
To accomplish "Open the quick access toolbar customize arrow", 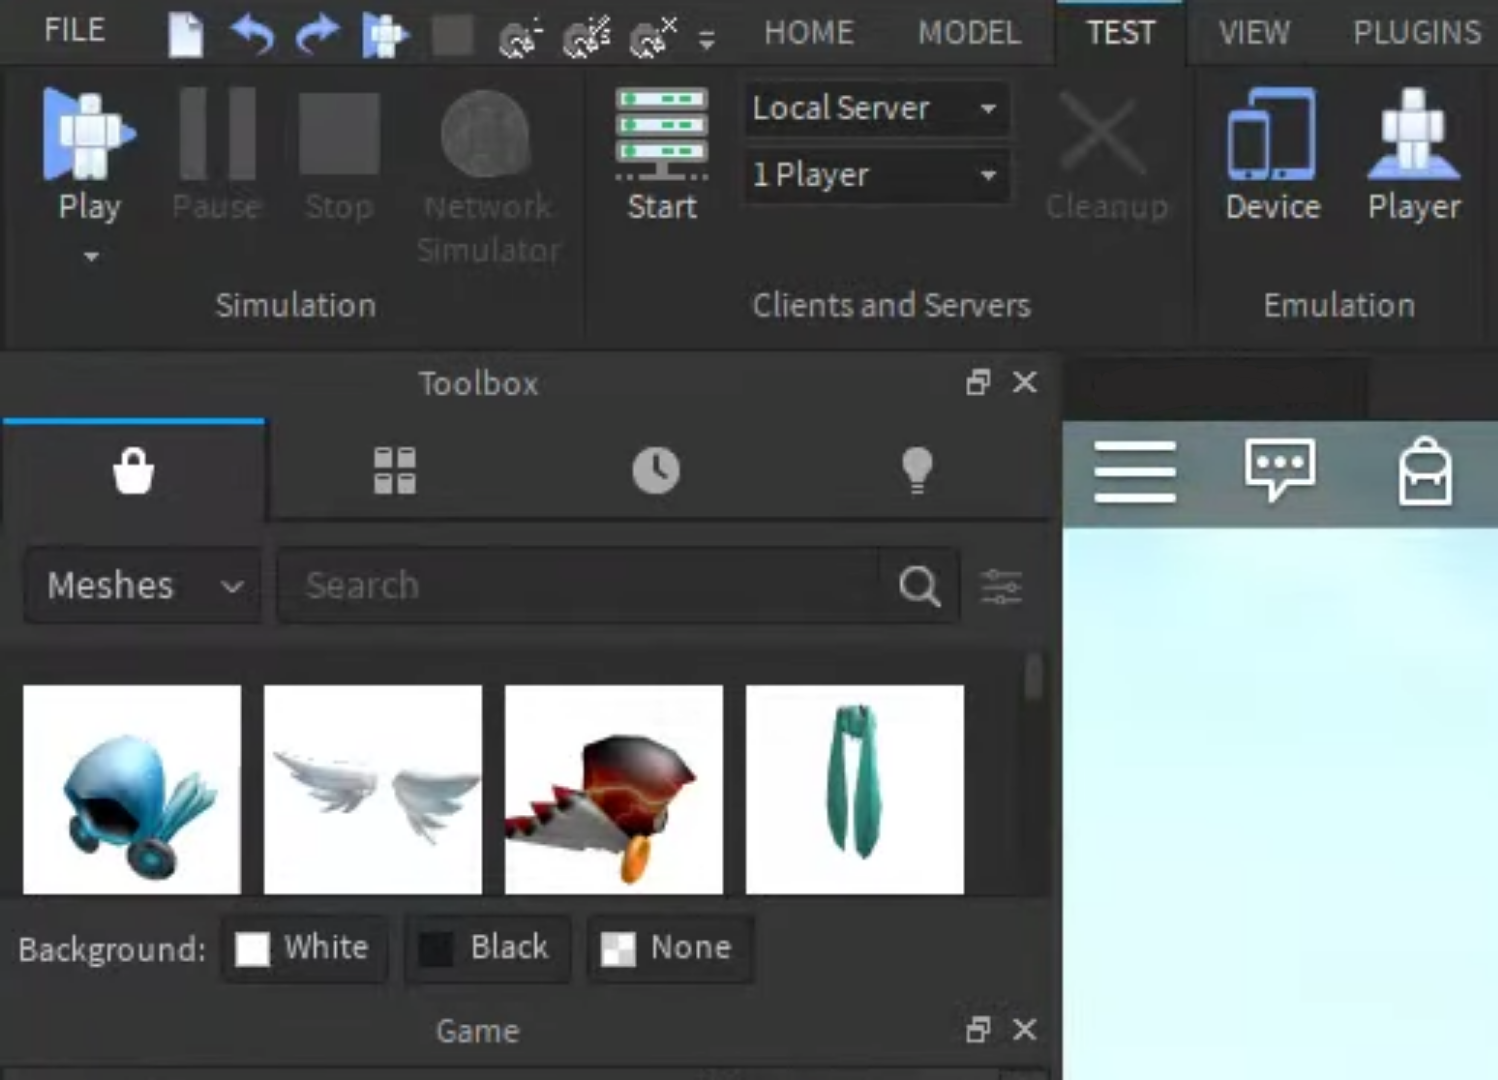I will 706,40.
